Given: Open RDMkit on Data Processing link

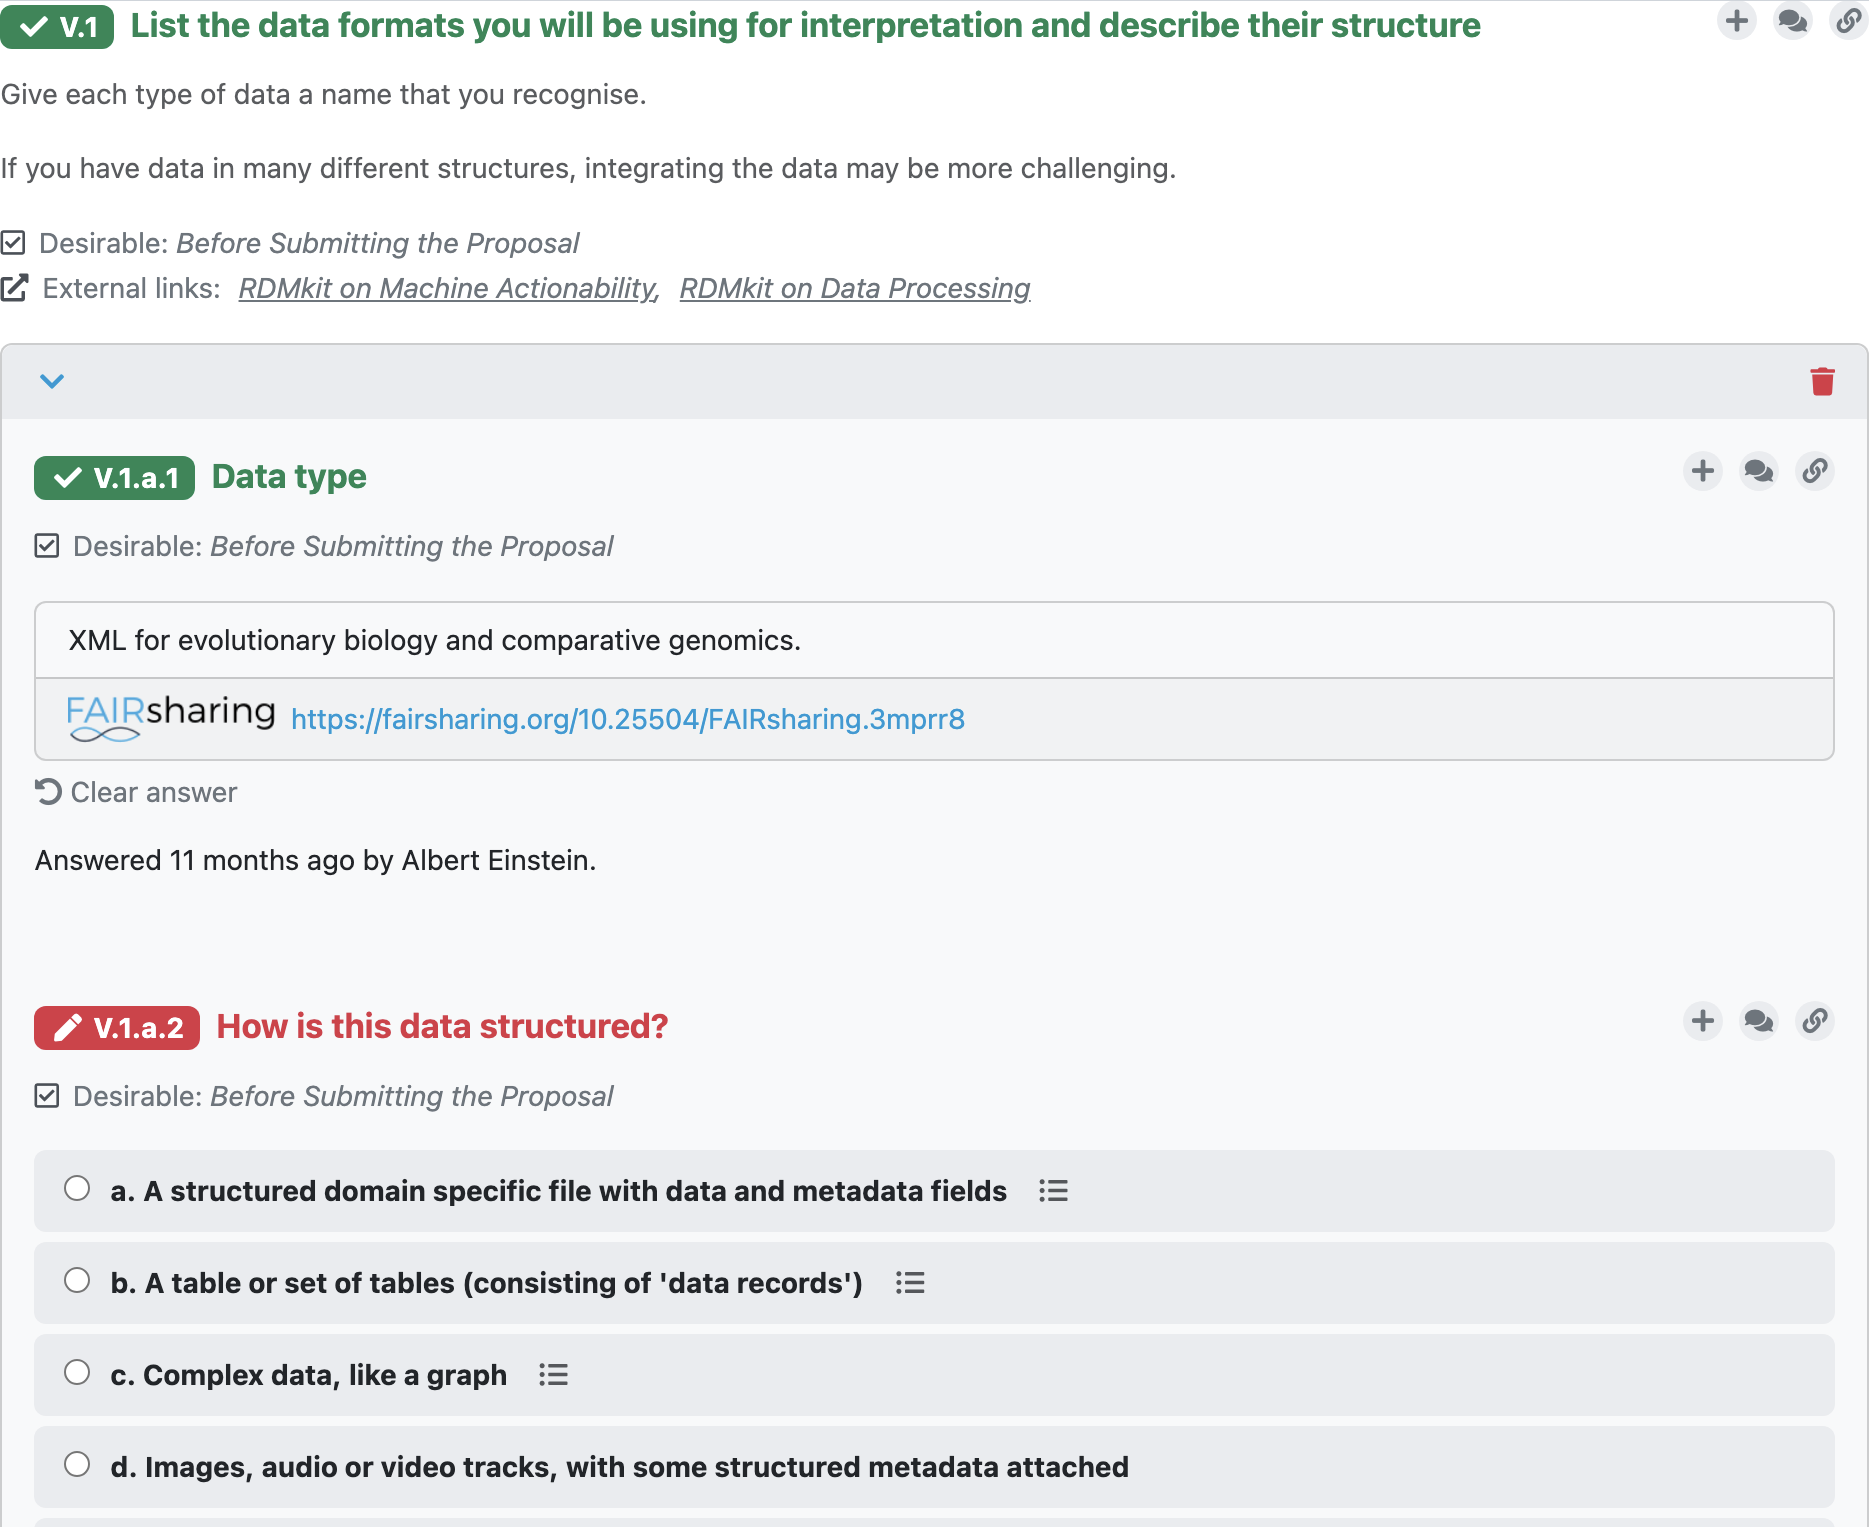Looking at the screenshot, I should tap(855, 288).
